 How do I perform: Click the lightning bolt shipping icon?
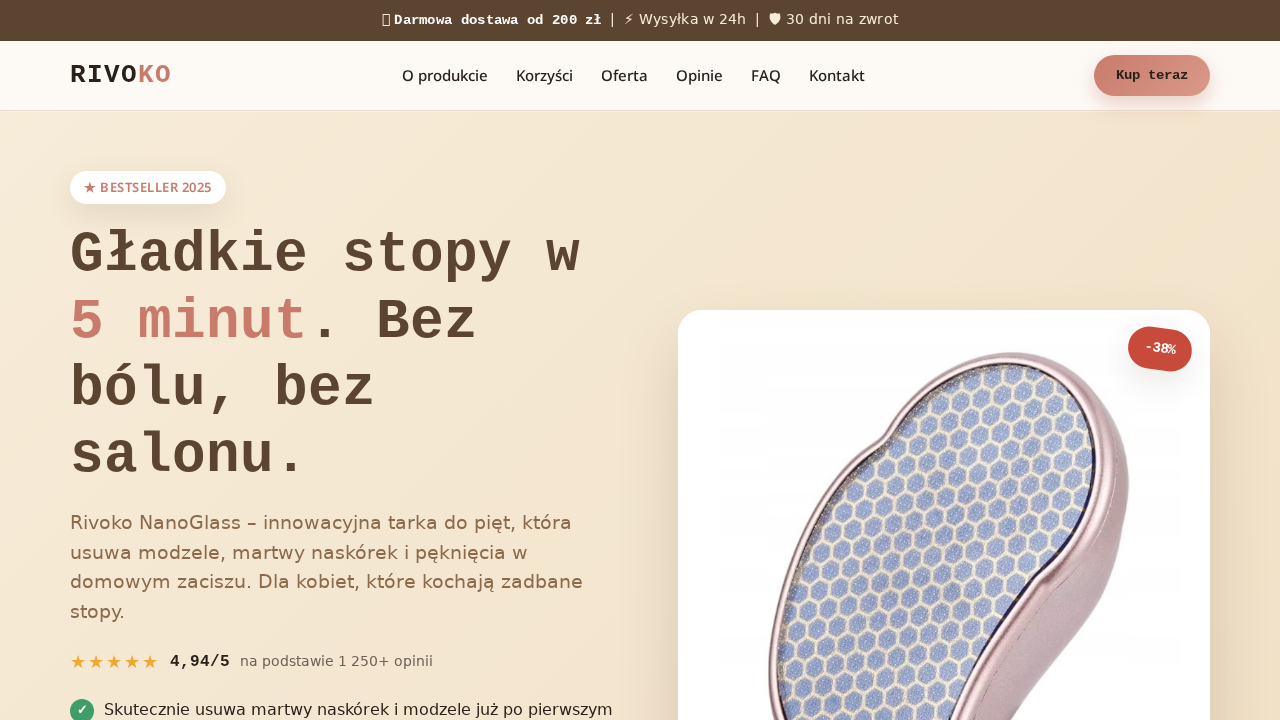point(629,19)
